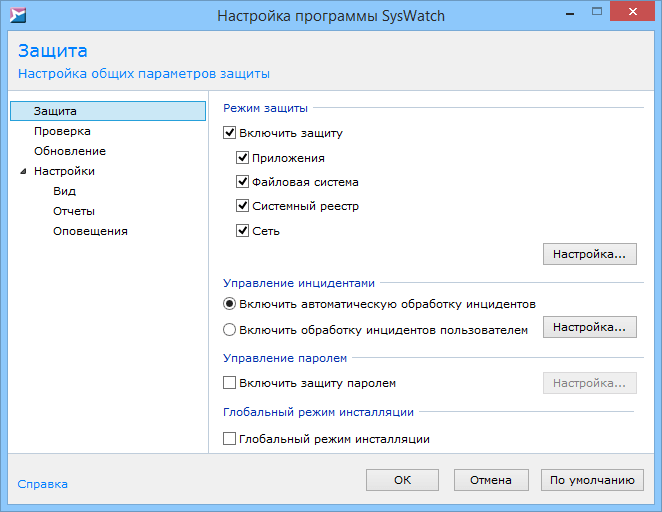Image resolution: width=662 pixels, height=512 pixels.
Task: Go to the Обновление section
Action: tap(69, 151)
